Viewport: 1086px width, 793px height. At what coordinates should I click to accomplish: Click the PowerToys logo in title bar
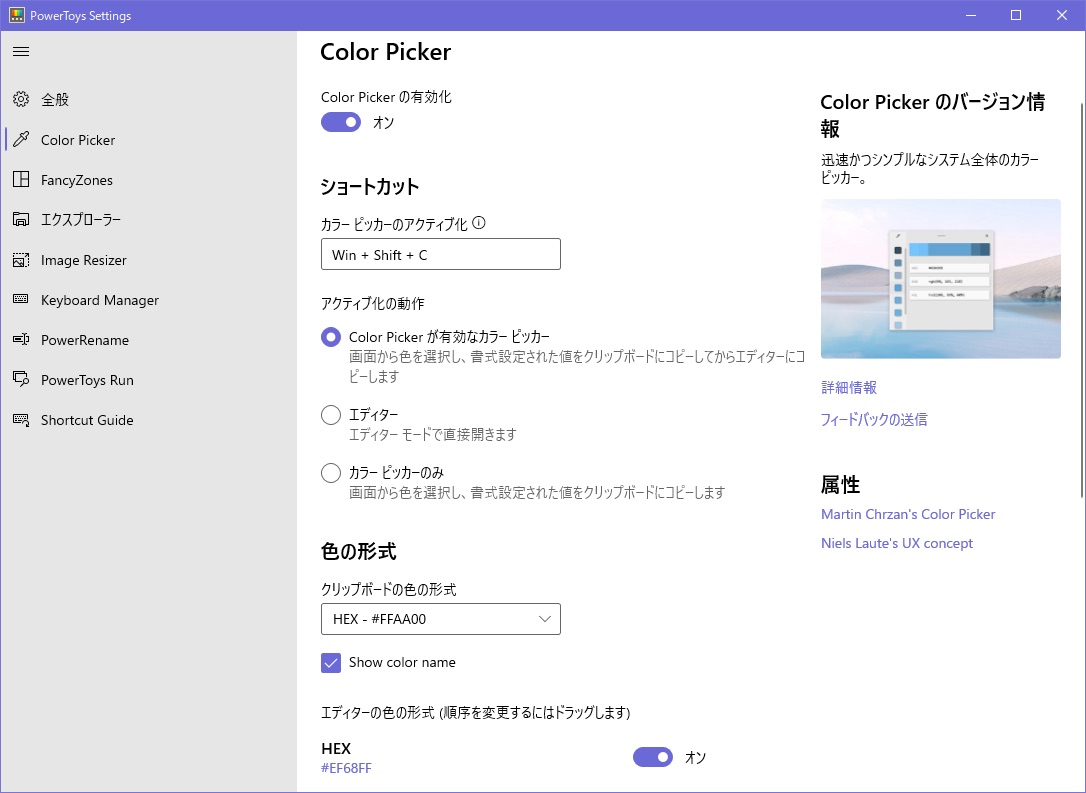click(17, 15)
